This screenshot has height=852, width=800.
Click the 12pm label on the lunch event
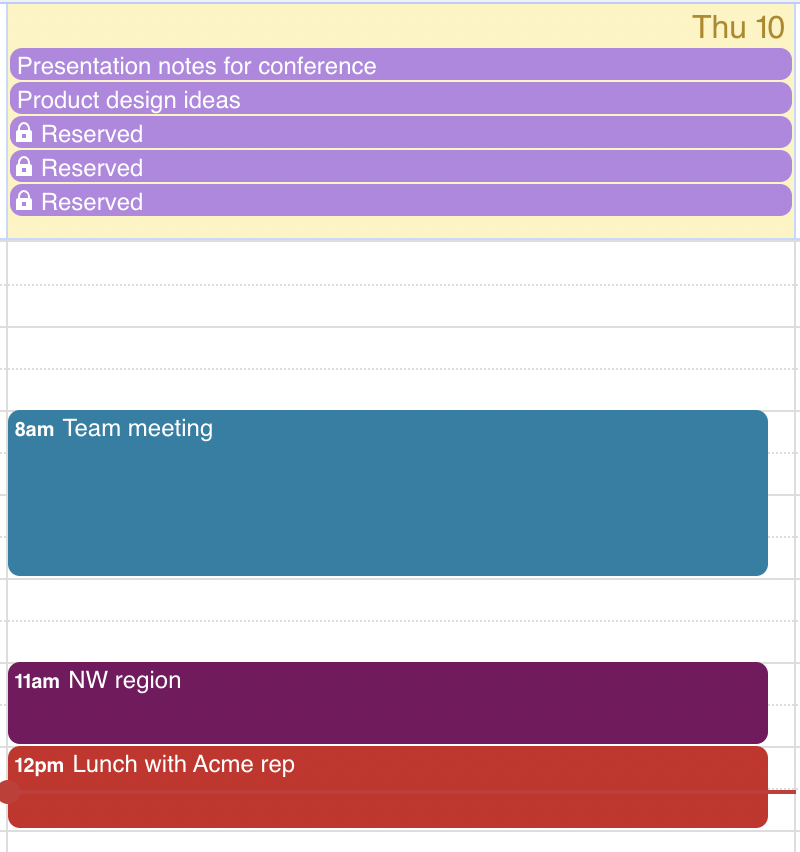point(39,766)
